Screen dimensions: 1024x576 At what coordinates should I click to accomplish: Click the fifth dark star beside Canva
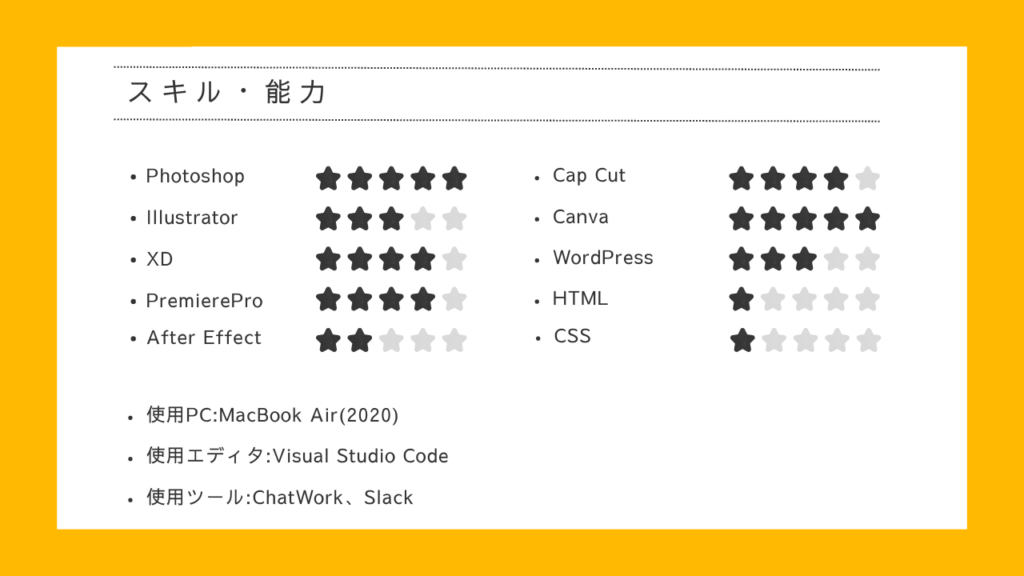click(x=867, y=218)
